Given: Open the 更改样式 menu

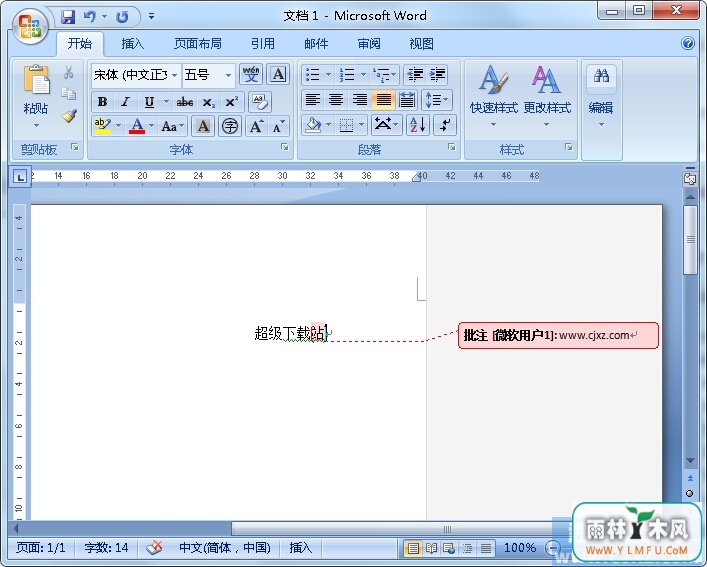Looking at the screenshot, I should (x=547, y=96).
